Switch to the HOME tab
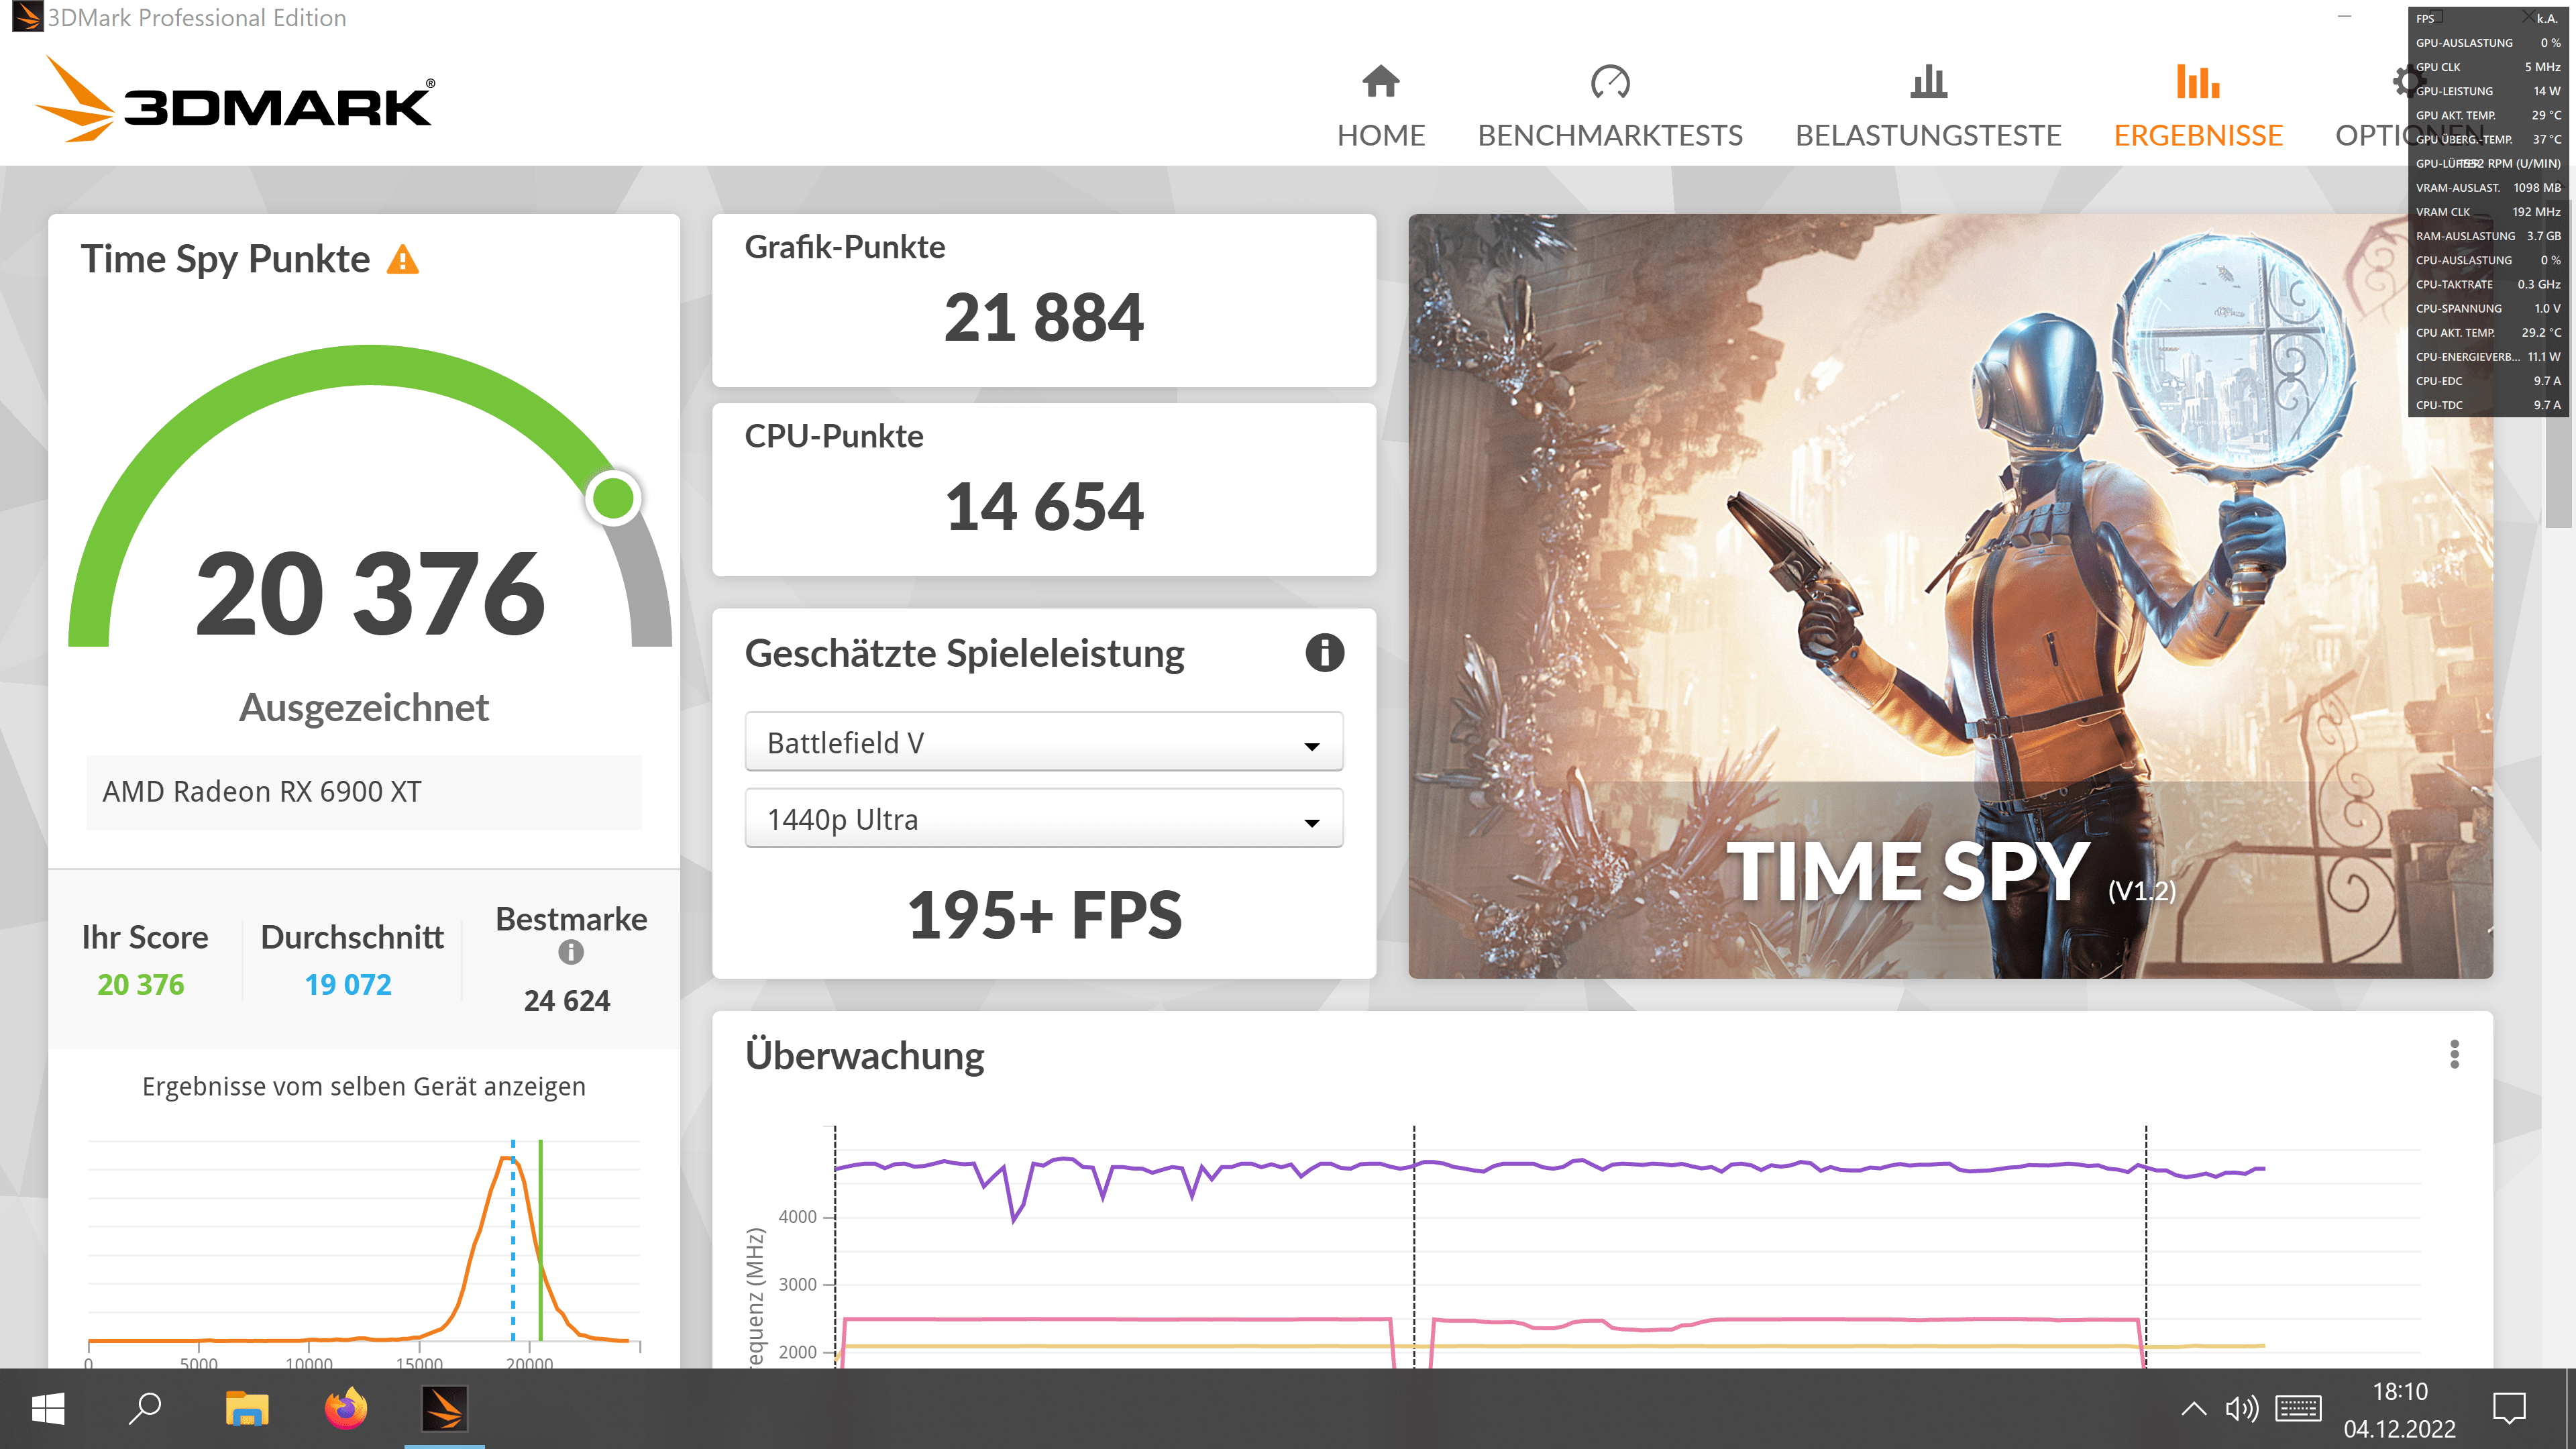 coord(1381,135)
